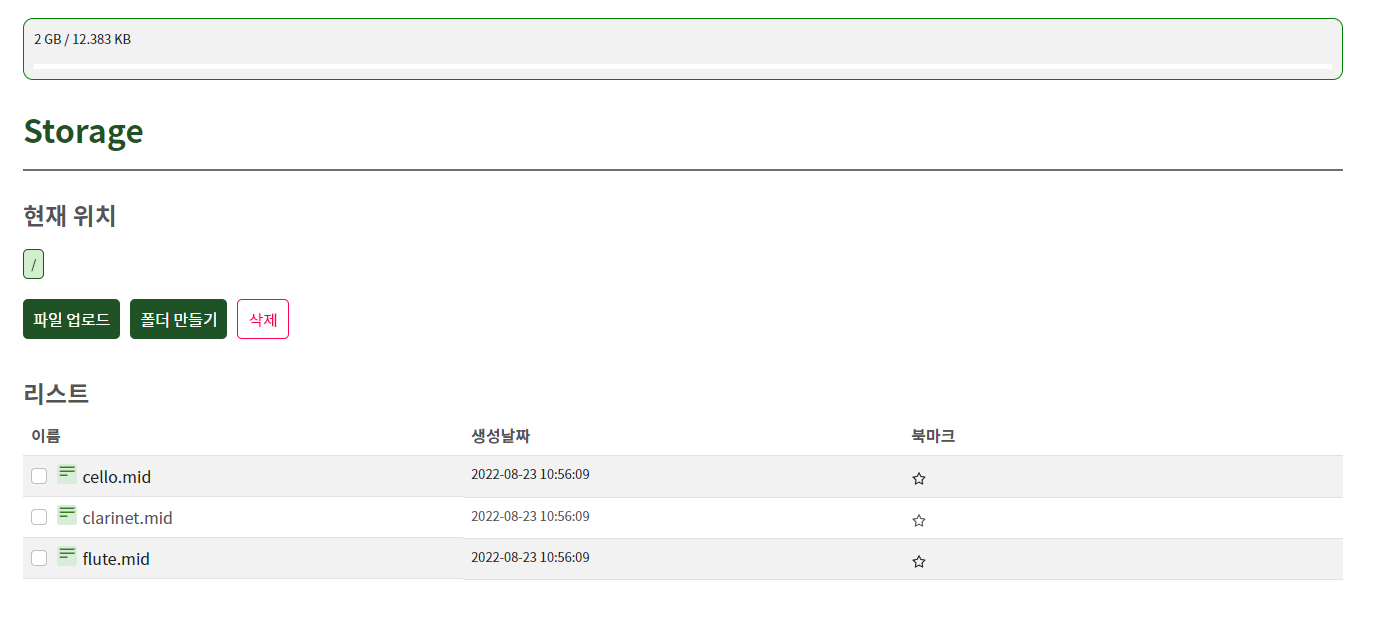Screen dimensions: 1374x639
Task: Click the 리스트 heading
Action: point(56,393)
